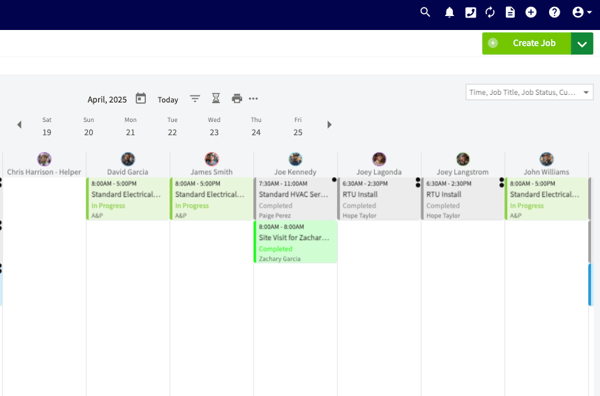Screen dimensions: 600x396
Task: Open the document page icon
Action: [510, 13]
